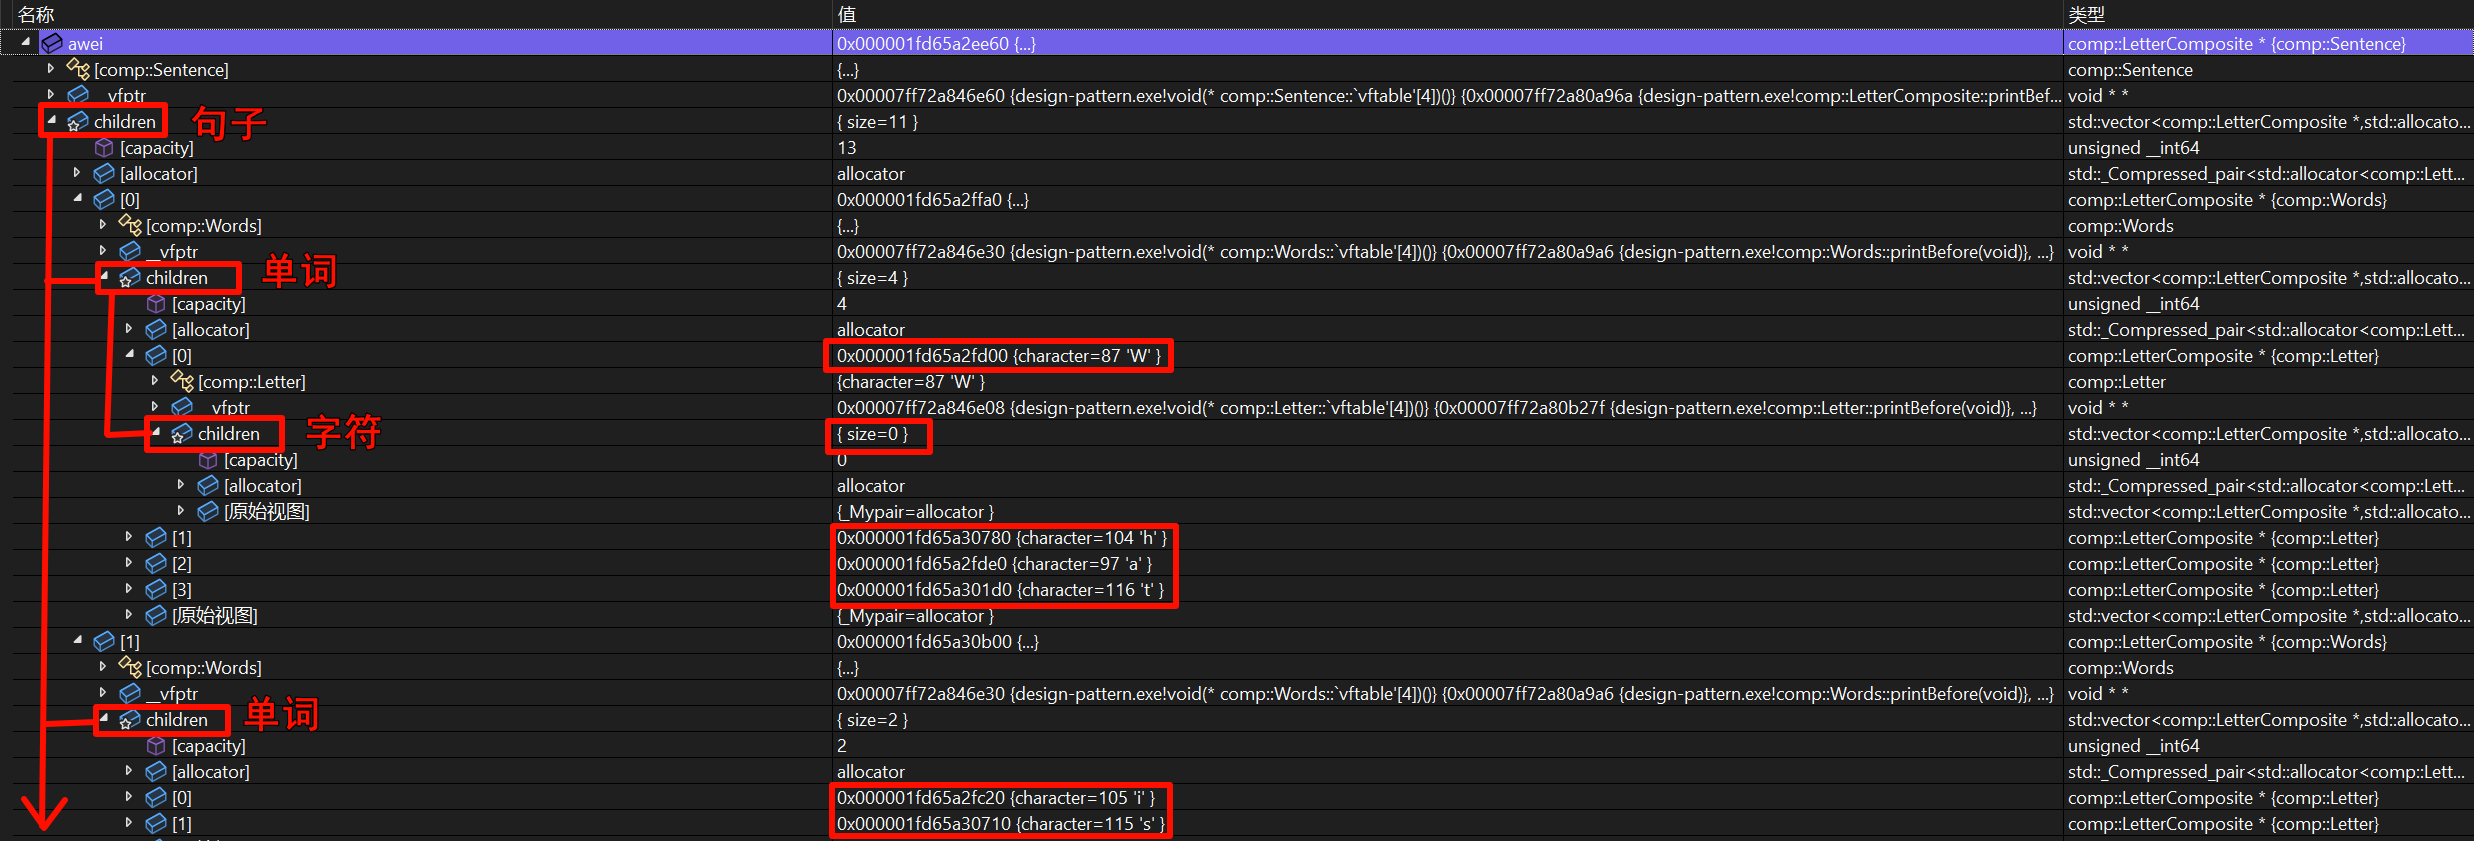Click the class icon next to [comp::Letter]

182,381
